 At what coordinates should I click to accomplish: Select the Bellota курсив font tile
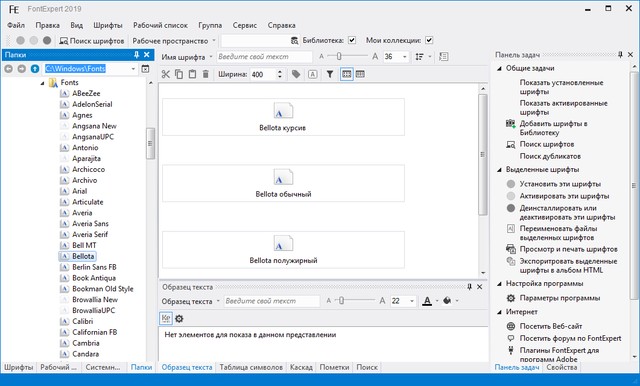pyautogui.click(x=283, y=117)
